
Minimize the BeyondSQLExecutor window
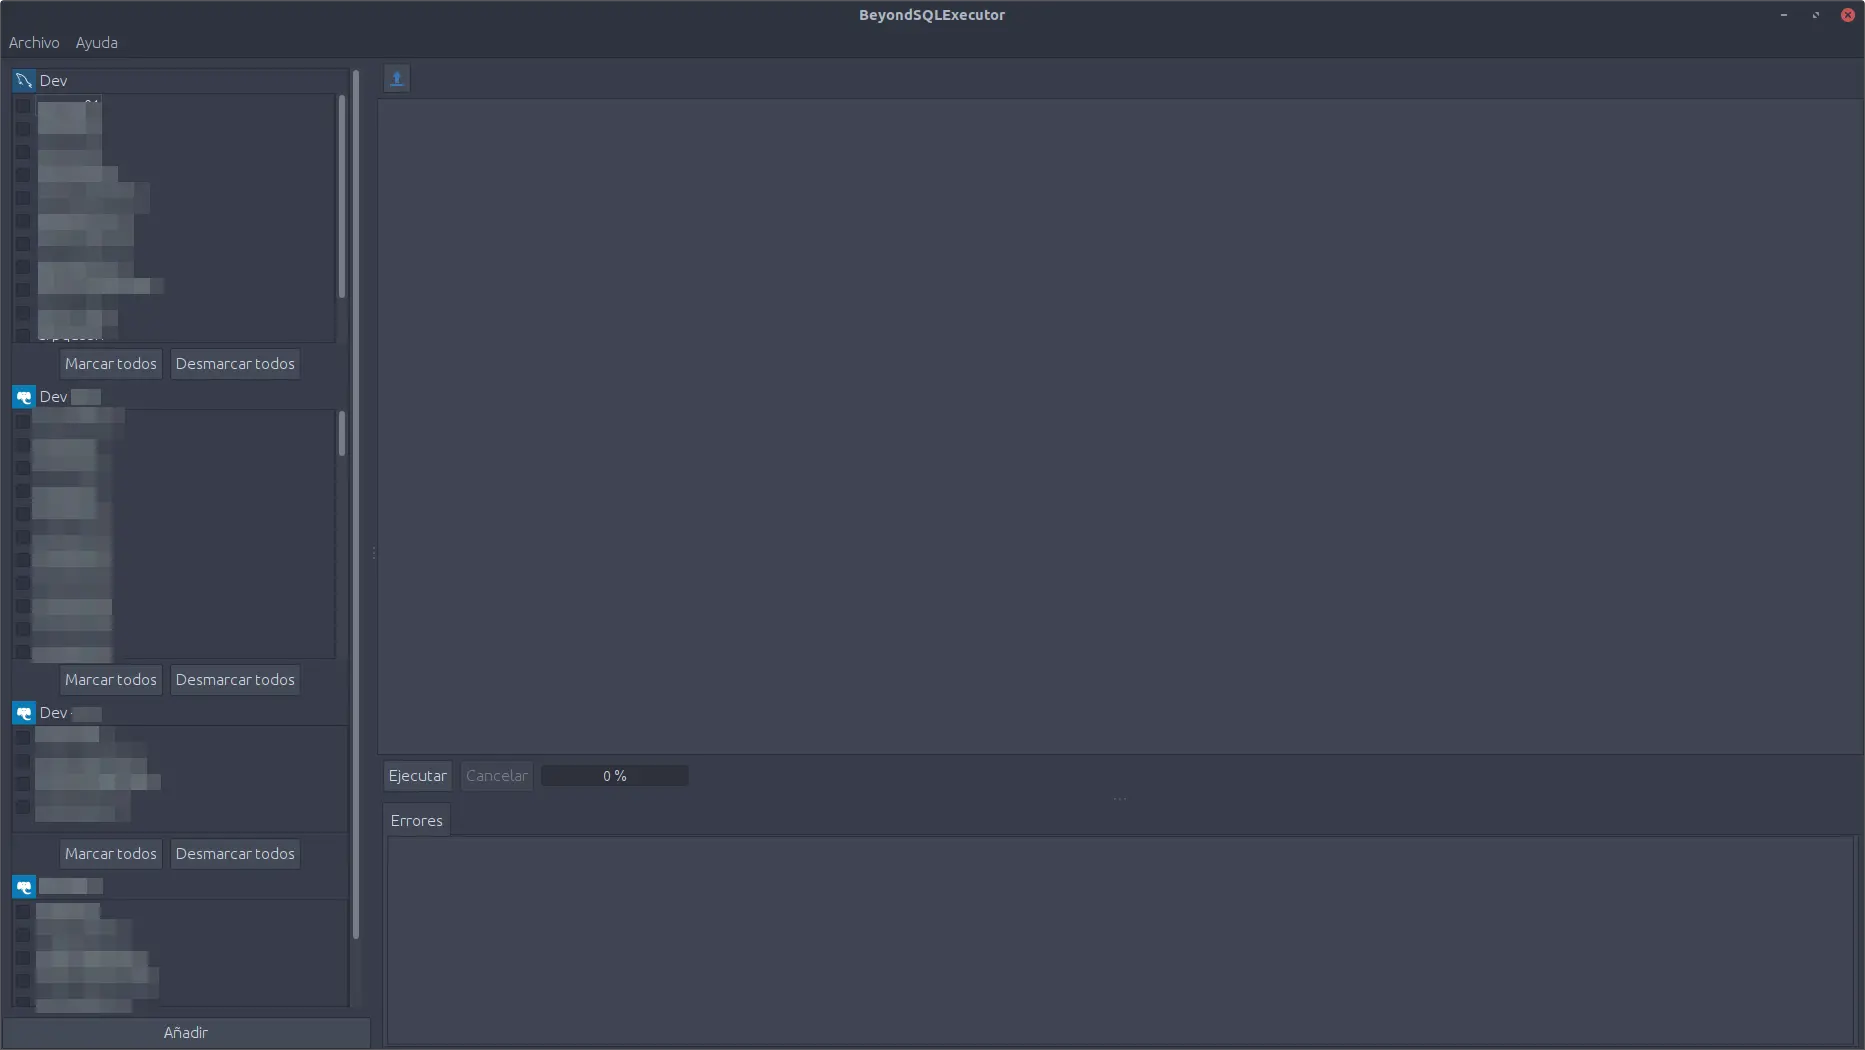(x=1784, y=15)
